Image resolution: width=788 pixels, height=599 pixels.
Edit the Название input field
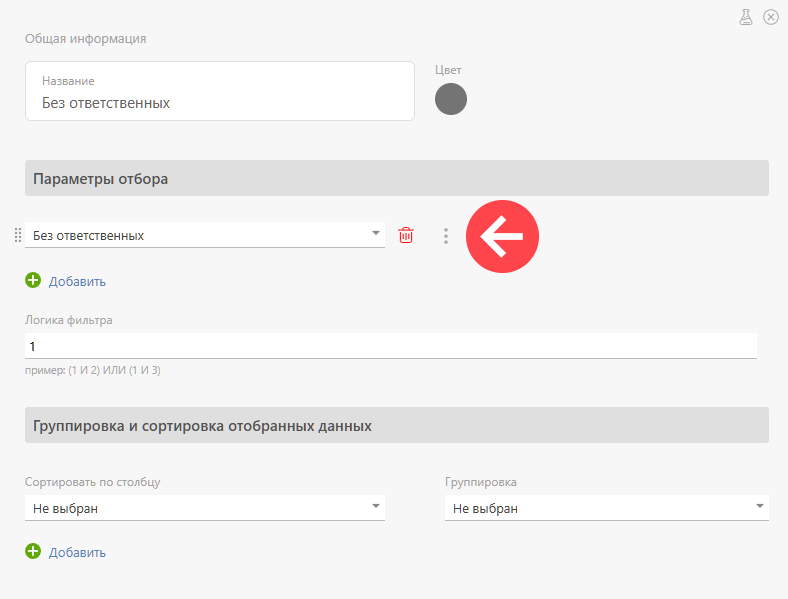[x=220, y=91]
